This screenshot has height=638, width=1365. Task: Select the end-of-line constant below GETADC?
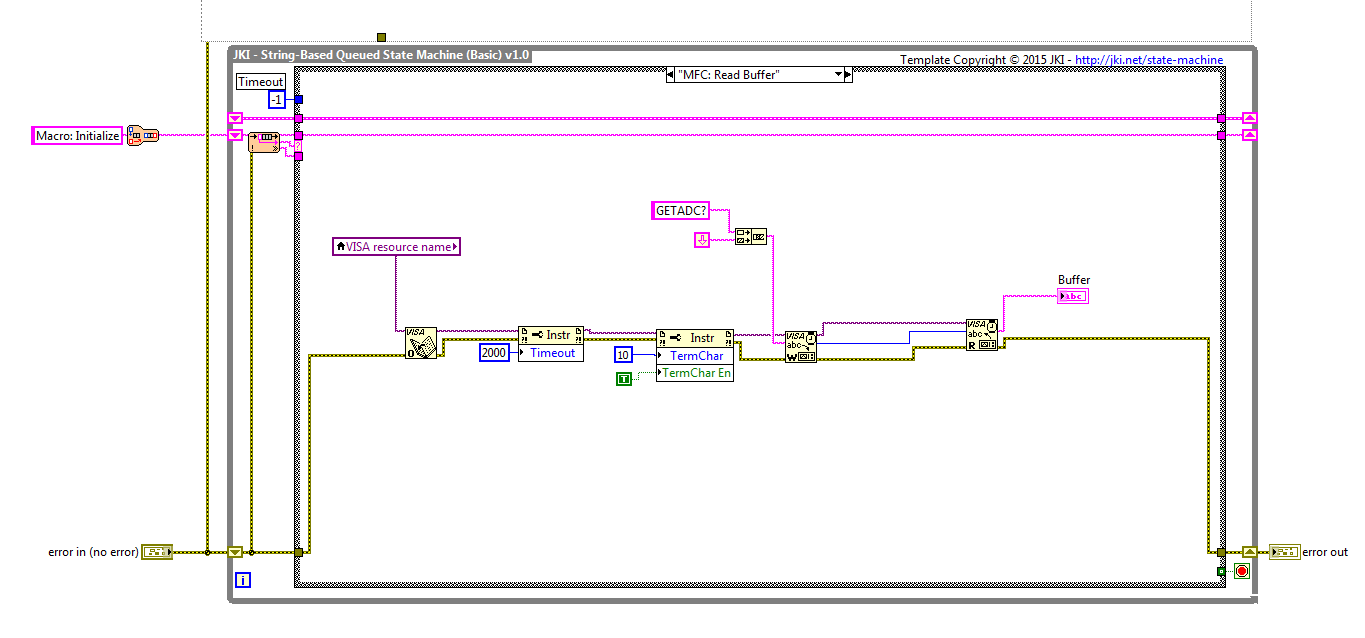[x=702, y=240]
